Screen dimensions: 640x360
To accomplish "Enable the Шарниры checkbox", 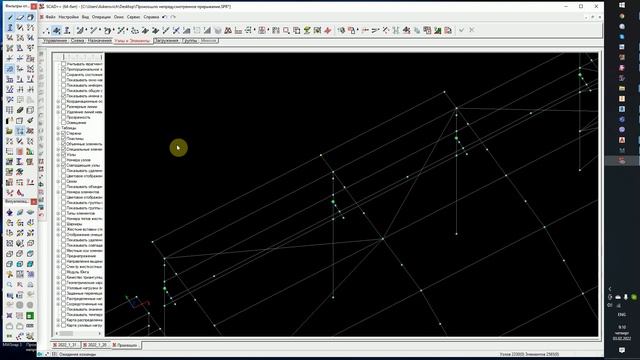I will point(63,224).
